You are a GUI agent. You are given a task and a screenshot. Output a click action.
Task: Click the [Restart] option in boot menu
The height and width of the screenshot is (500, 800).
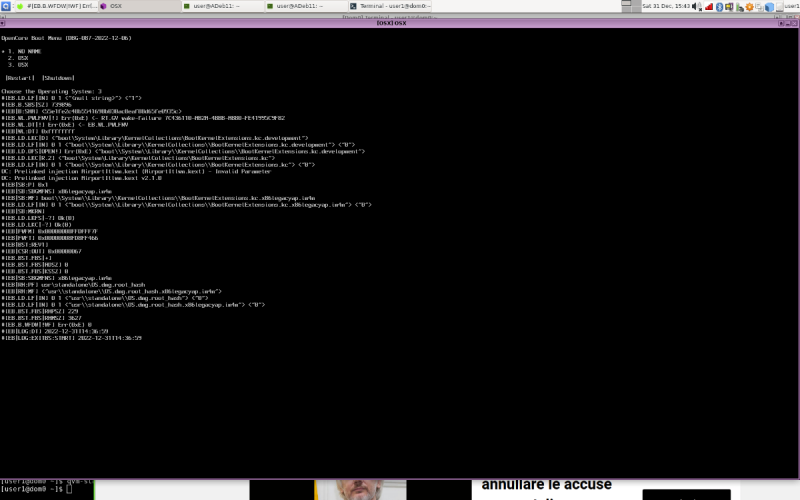click(20, 78)
